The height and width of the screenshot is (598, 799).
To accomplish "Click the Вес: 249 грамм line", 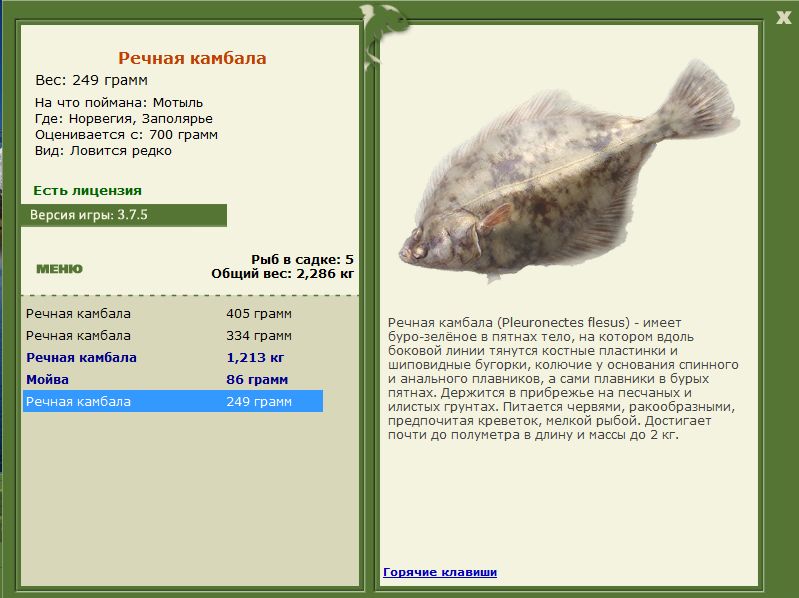I will coord(91,80).
